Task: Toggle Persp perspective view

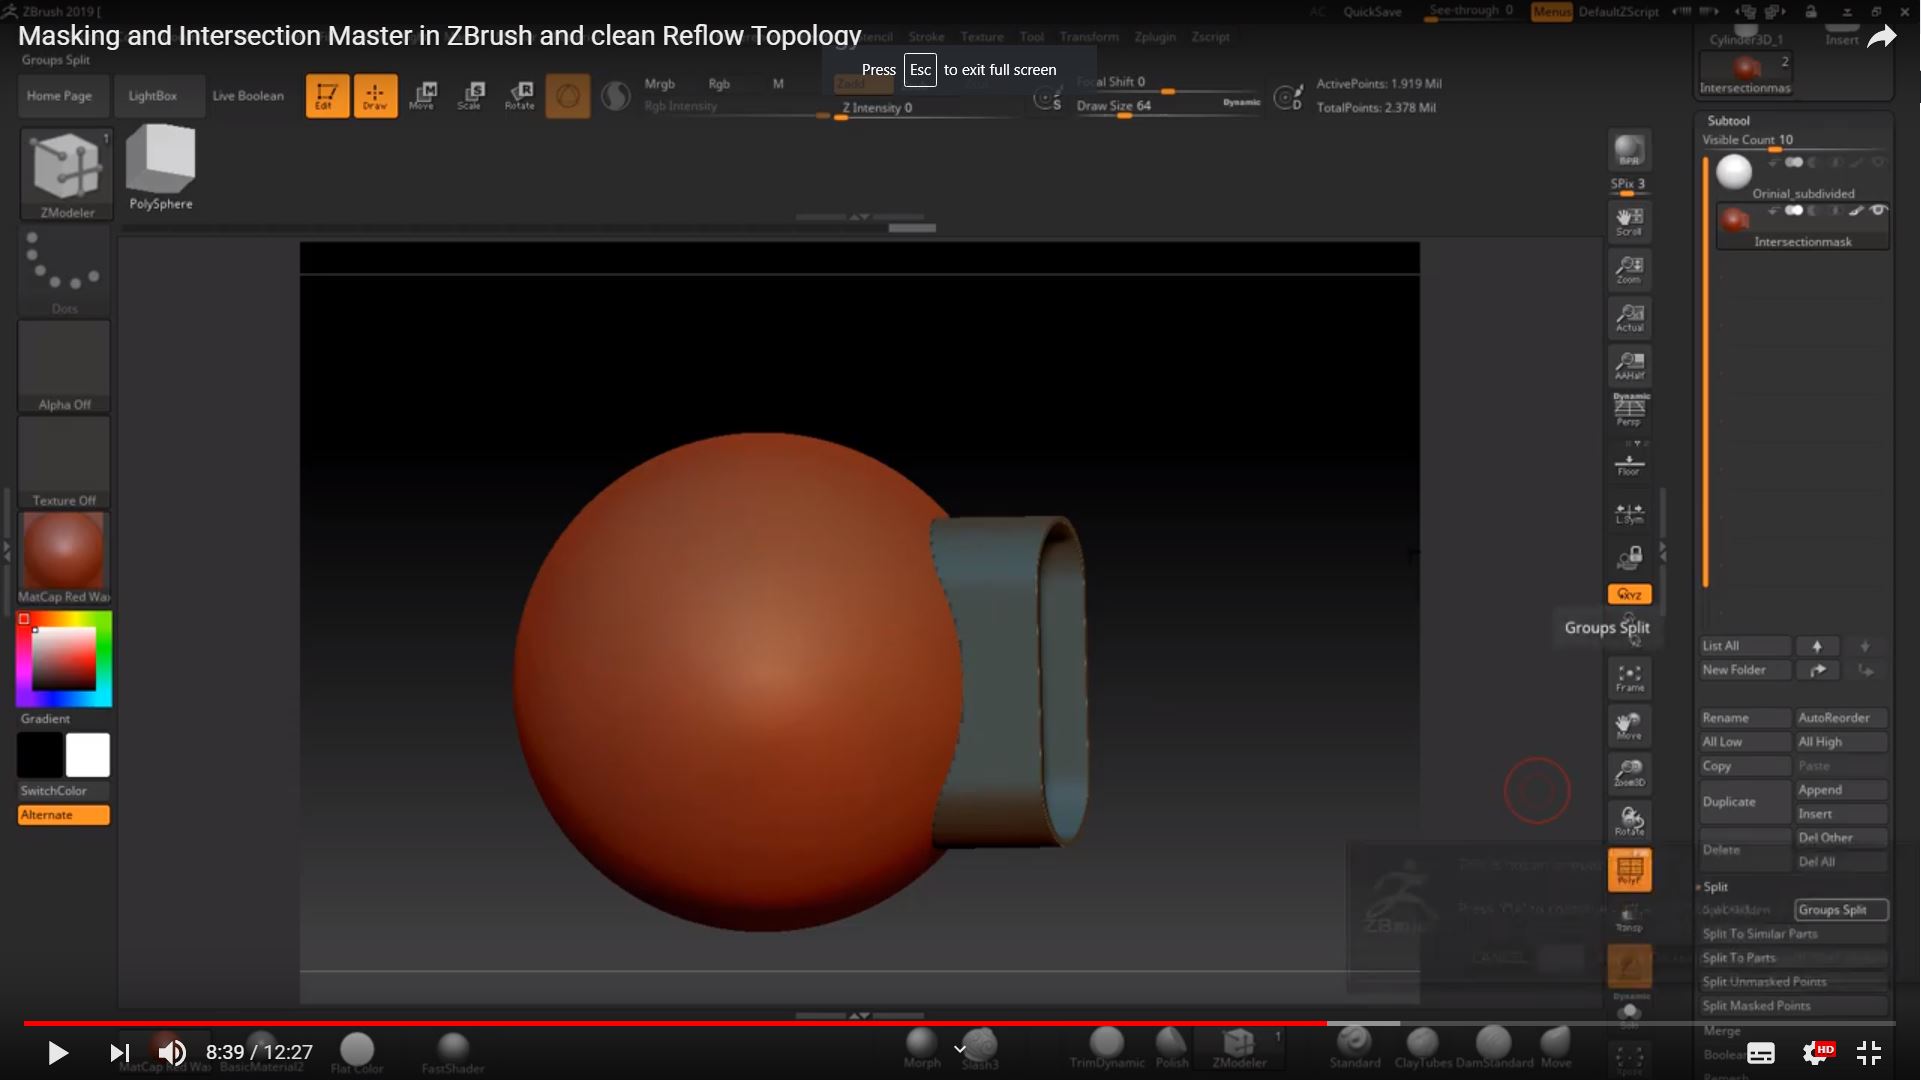Action: (1629, 409)
